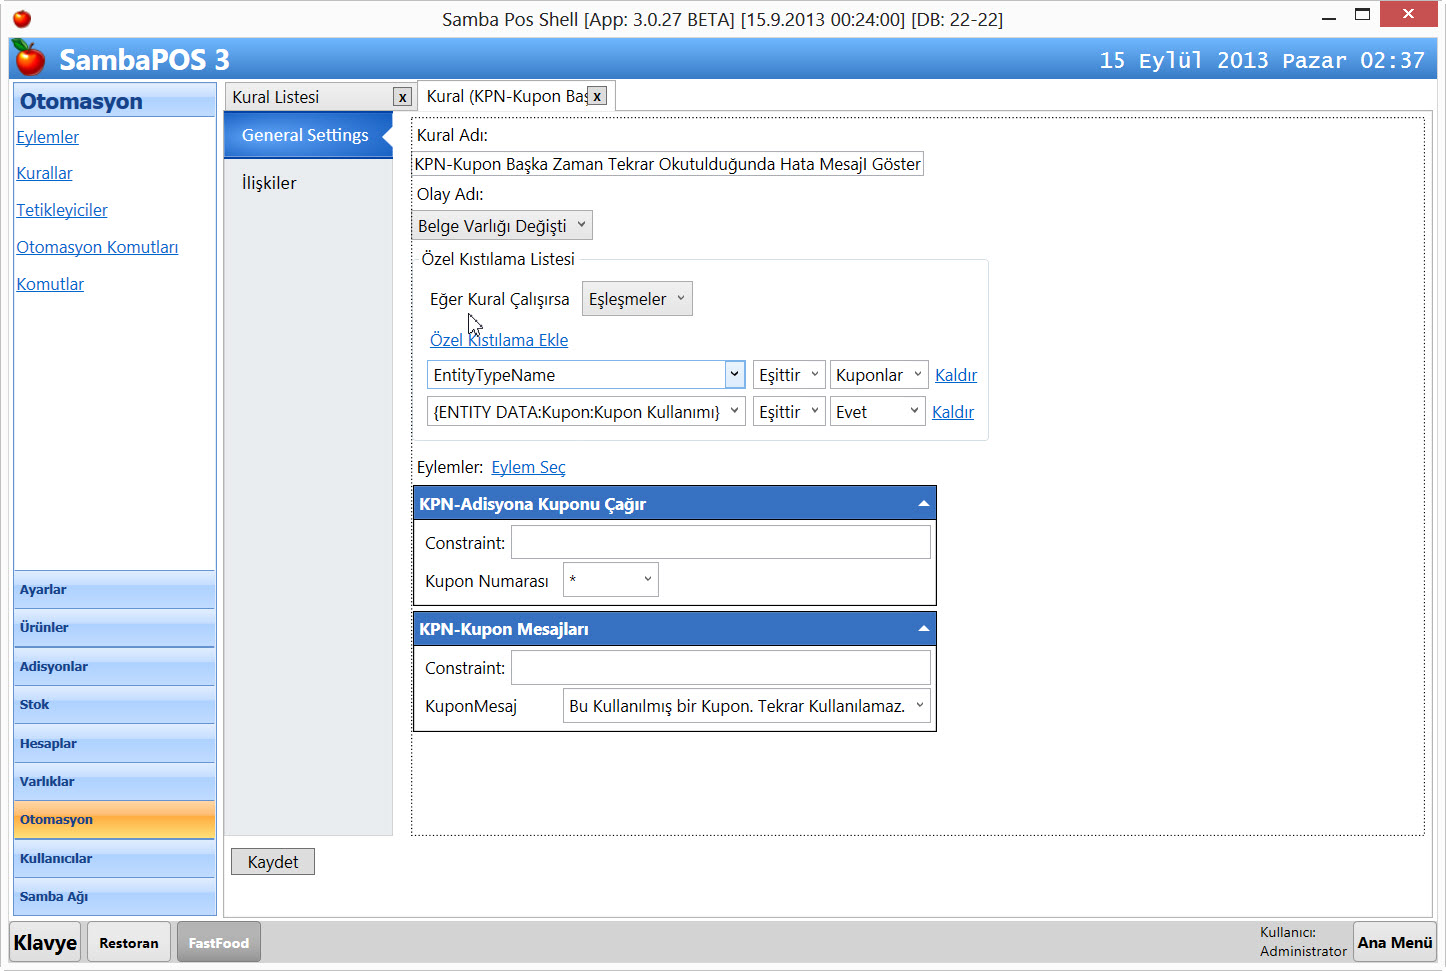Open the Olay Adı dropdown

[x=502, y=226]
